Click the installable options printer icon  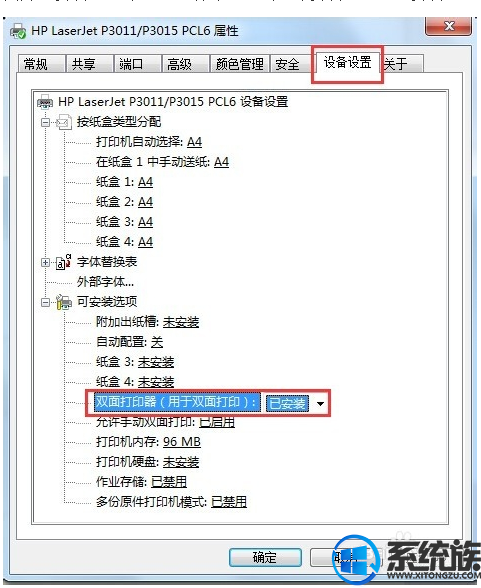(x=64, y=302)
